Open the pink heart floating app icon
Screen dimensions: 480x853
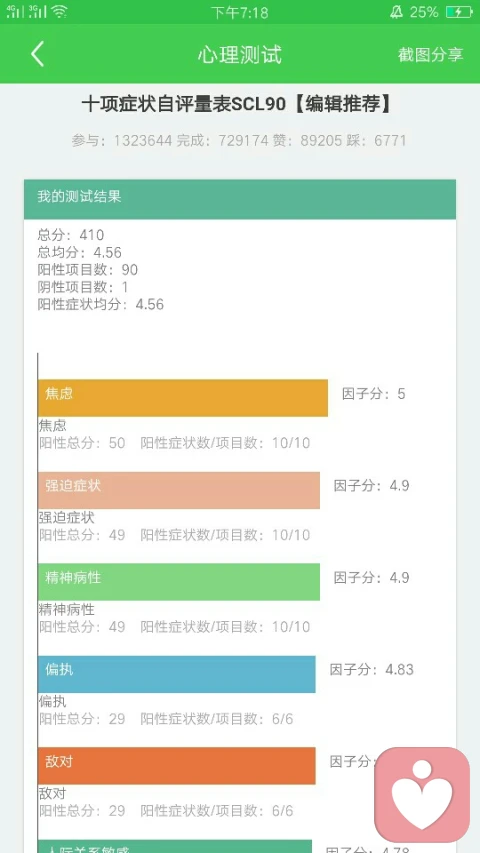click(422, 794)
